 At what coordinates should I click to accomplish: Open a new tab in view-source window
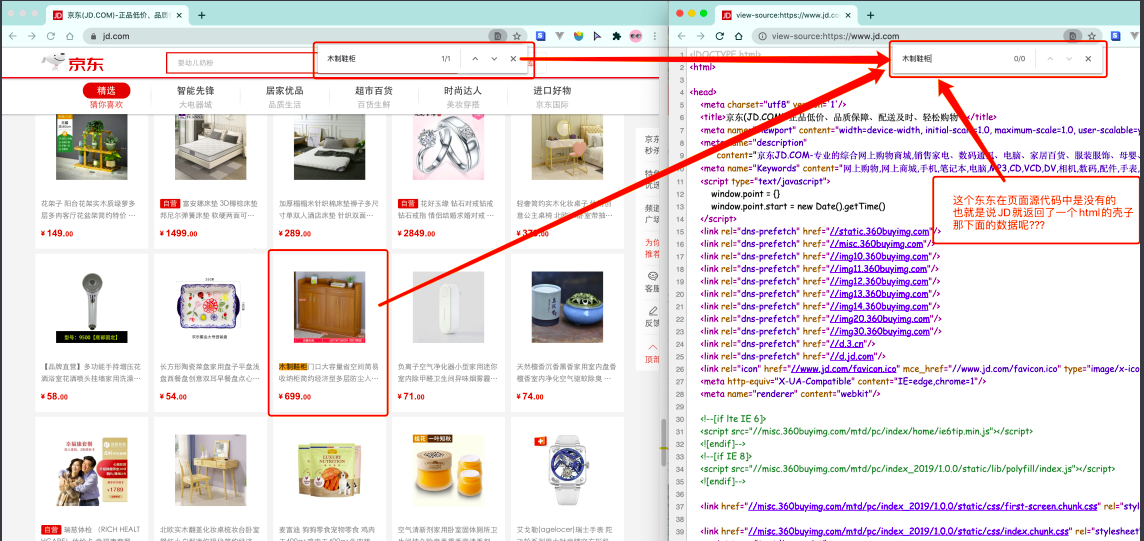[870, 15]
